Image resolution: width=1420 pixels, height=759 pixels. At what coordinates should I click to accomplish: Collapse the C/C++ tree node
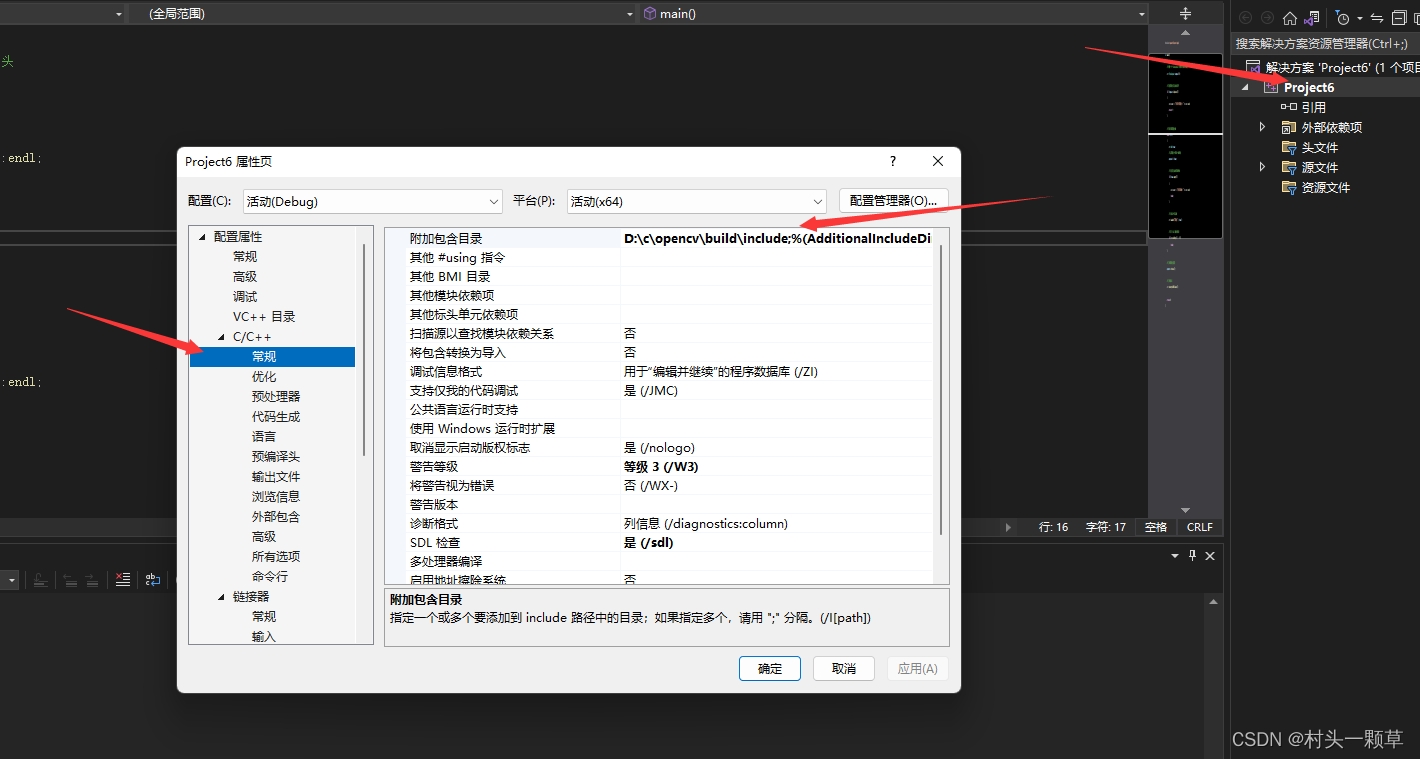tap(221, 337)
